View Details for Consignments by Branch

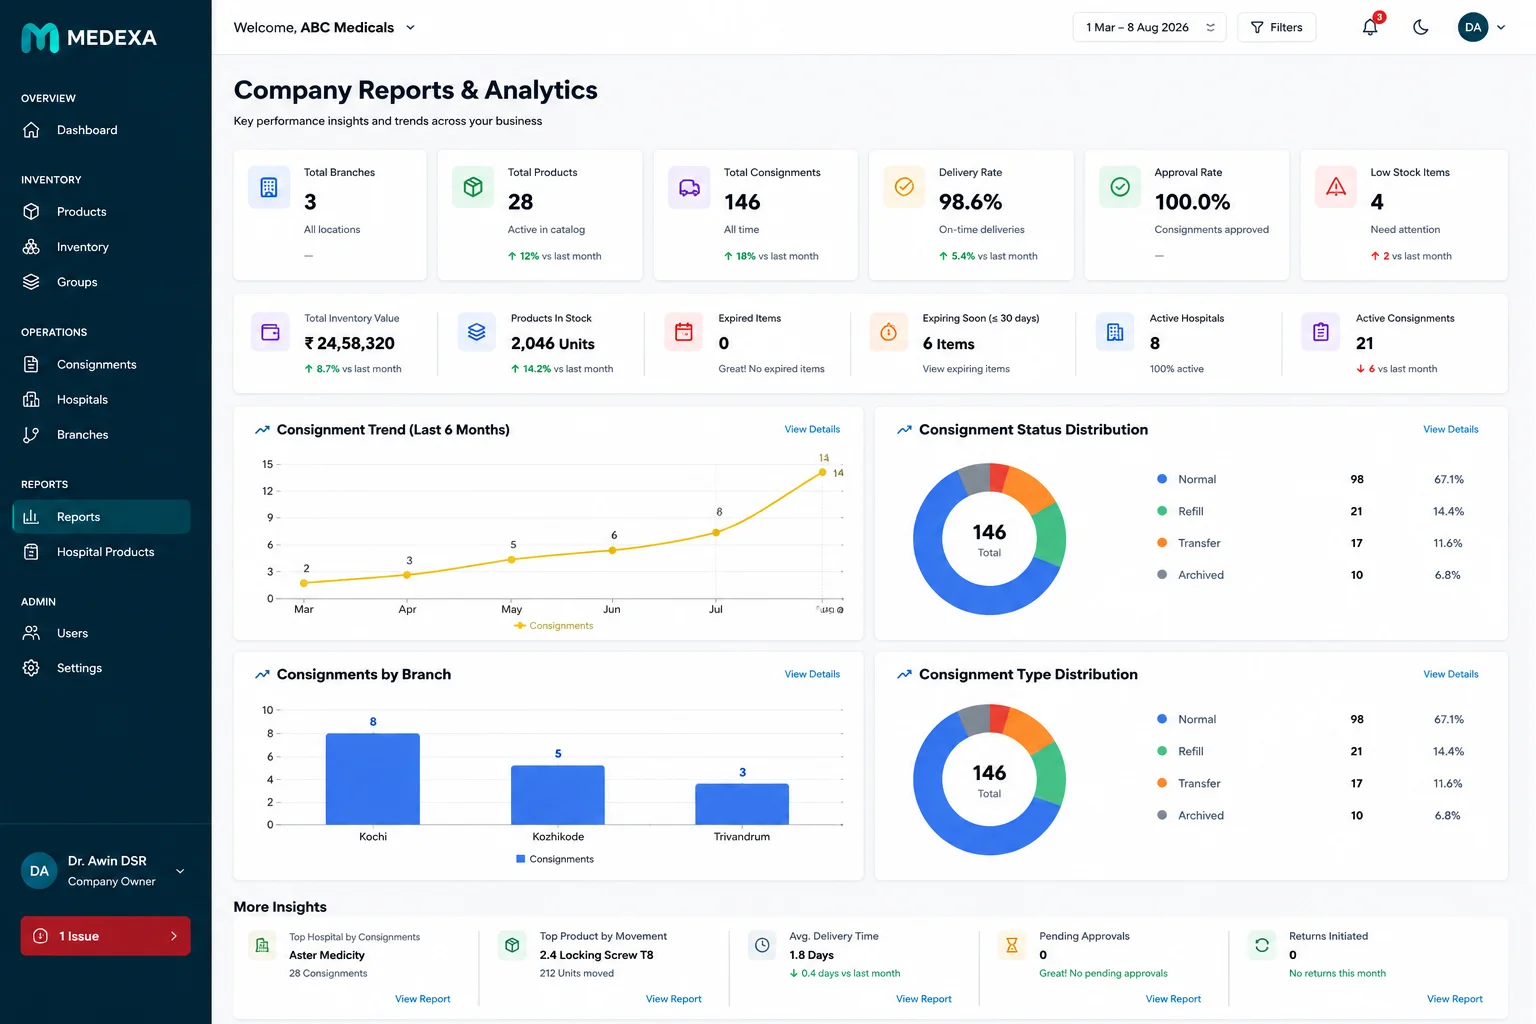click(x=812, y=675)
